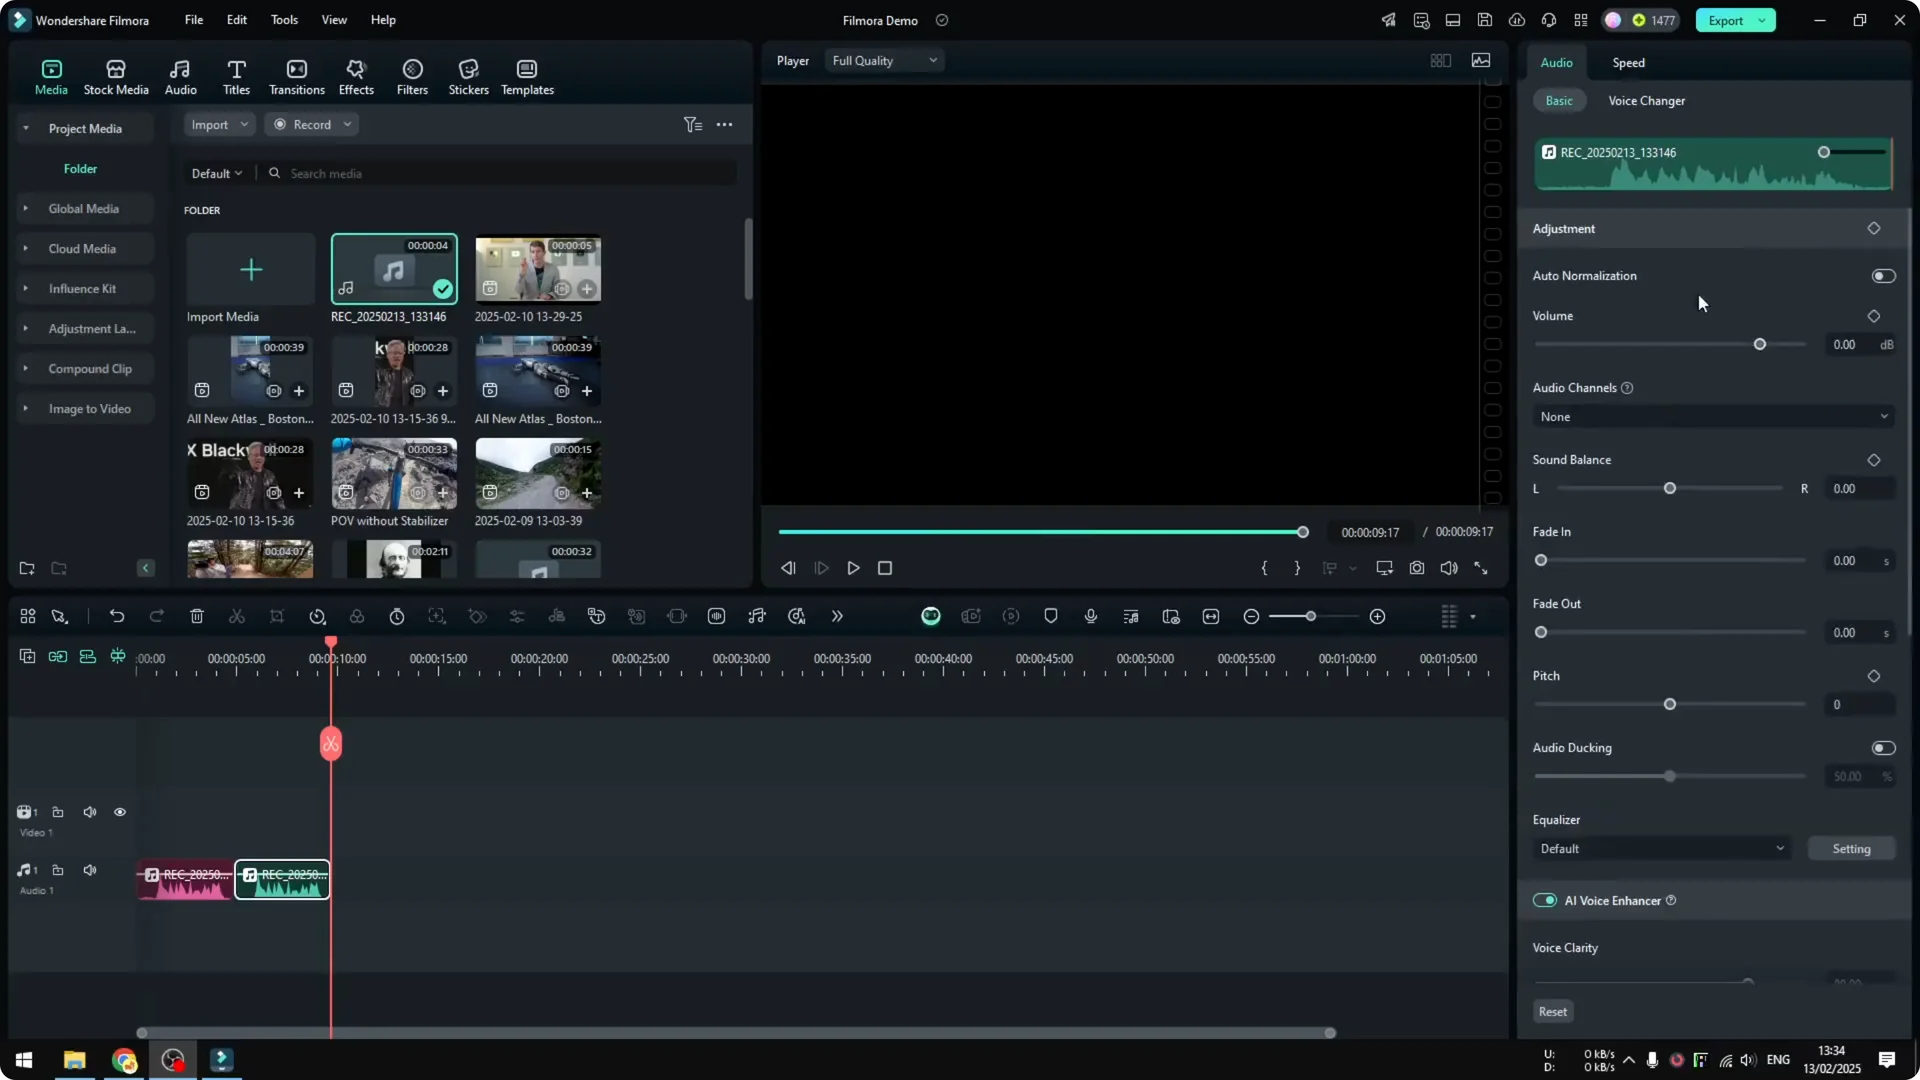Turn on Audio Ducking
Viewport: 1920px width, 1080px height.
(x=1883, y=747)
